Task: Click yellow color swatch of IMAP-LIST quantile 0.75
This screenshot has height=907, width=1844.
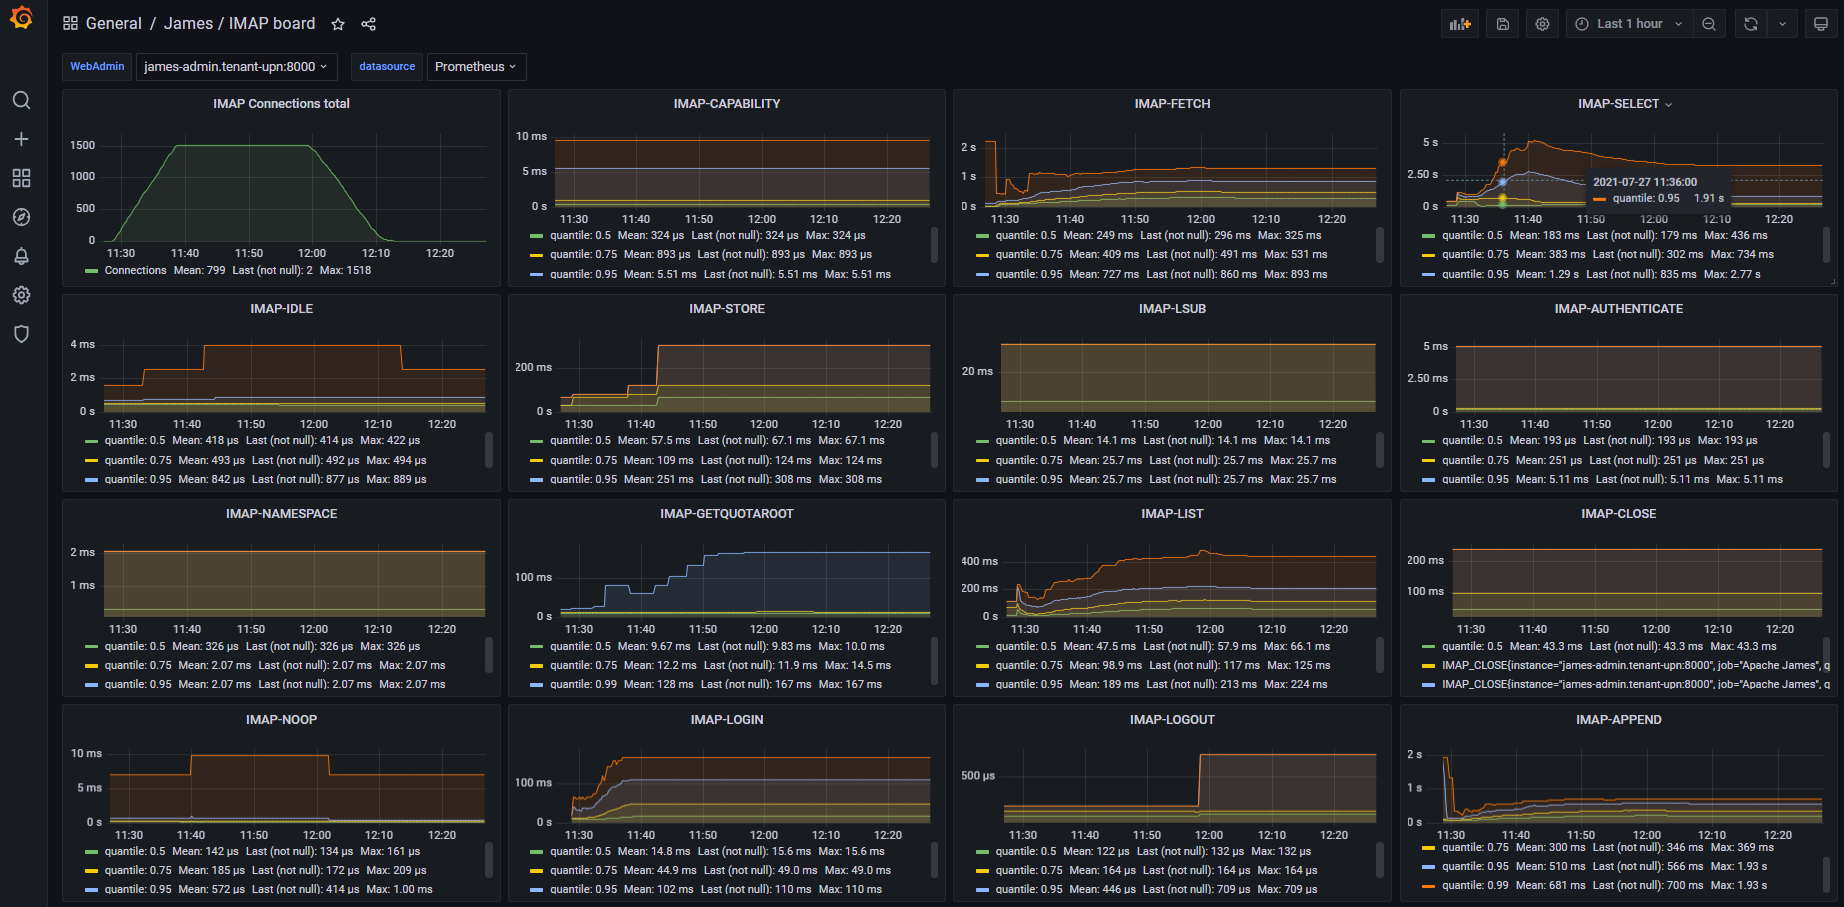Action: pyautogui.click(x=982, y=666)
